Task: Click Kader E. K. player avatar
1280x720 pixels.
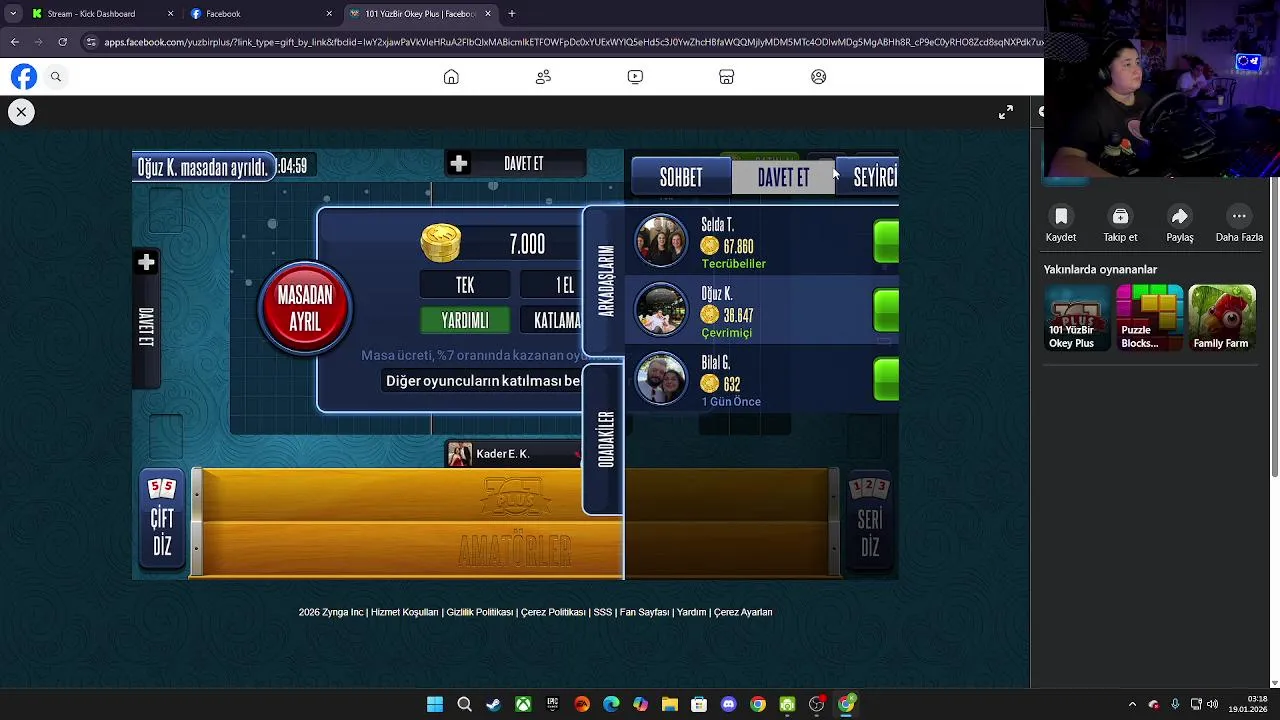Action: coord(459,454)
